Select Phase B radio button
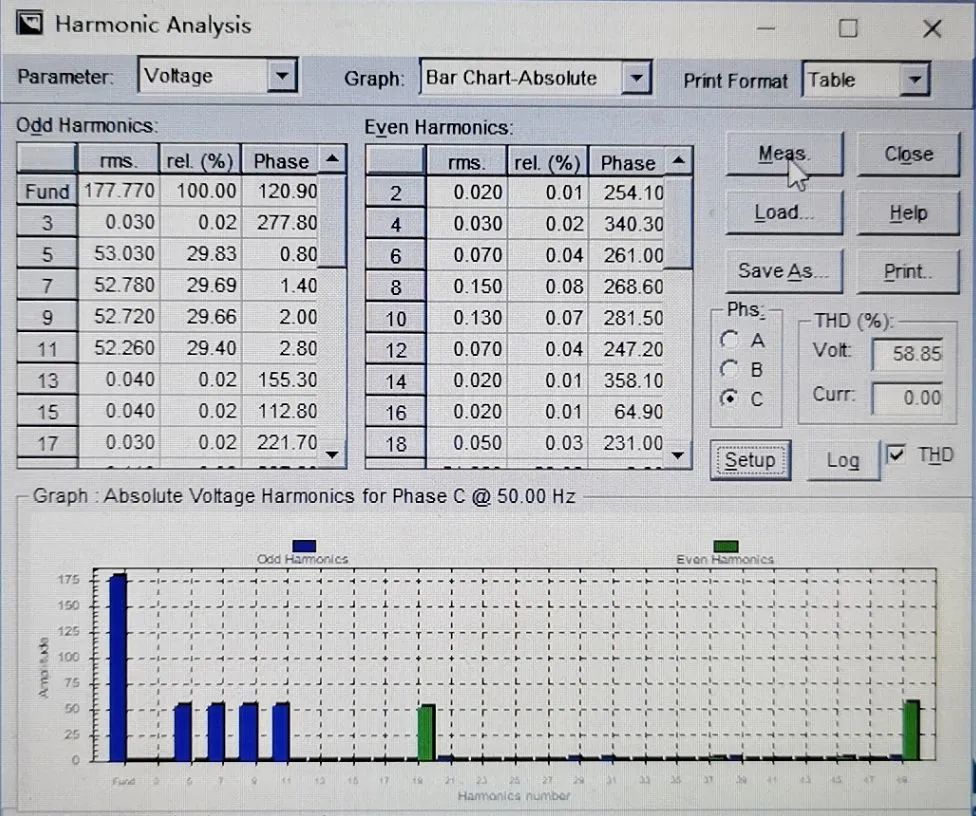976x816 pixels. click(x=731, y=369)
